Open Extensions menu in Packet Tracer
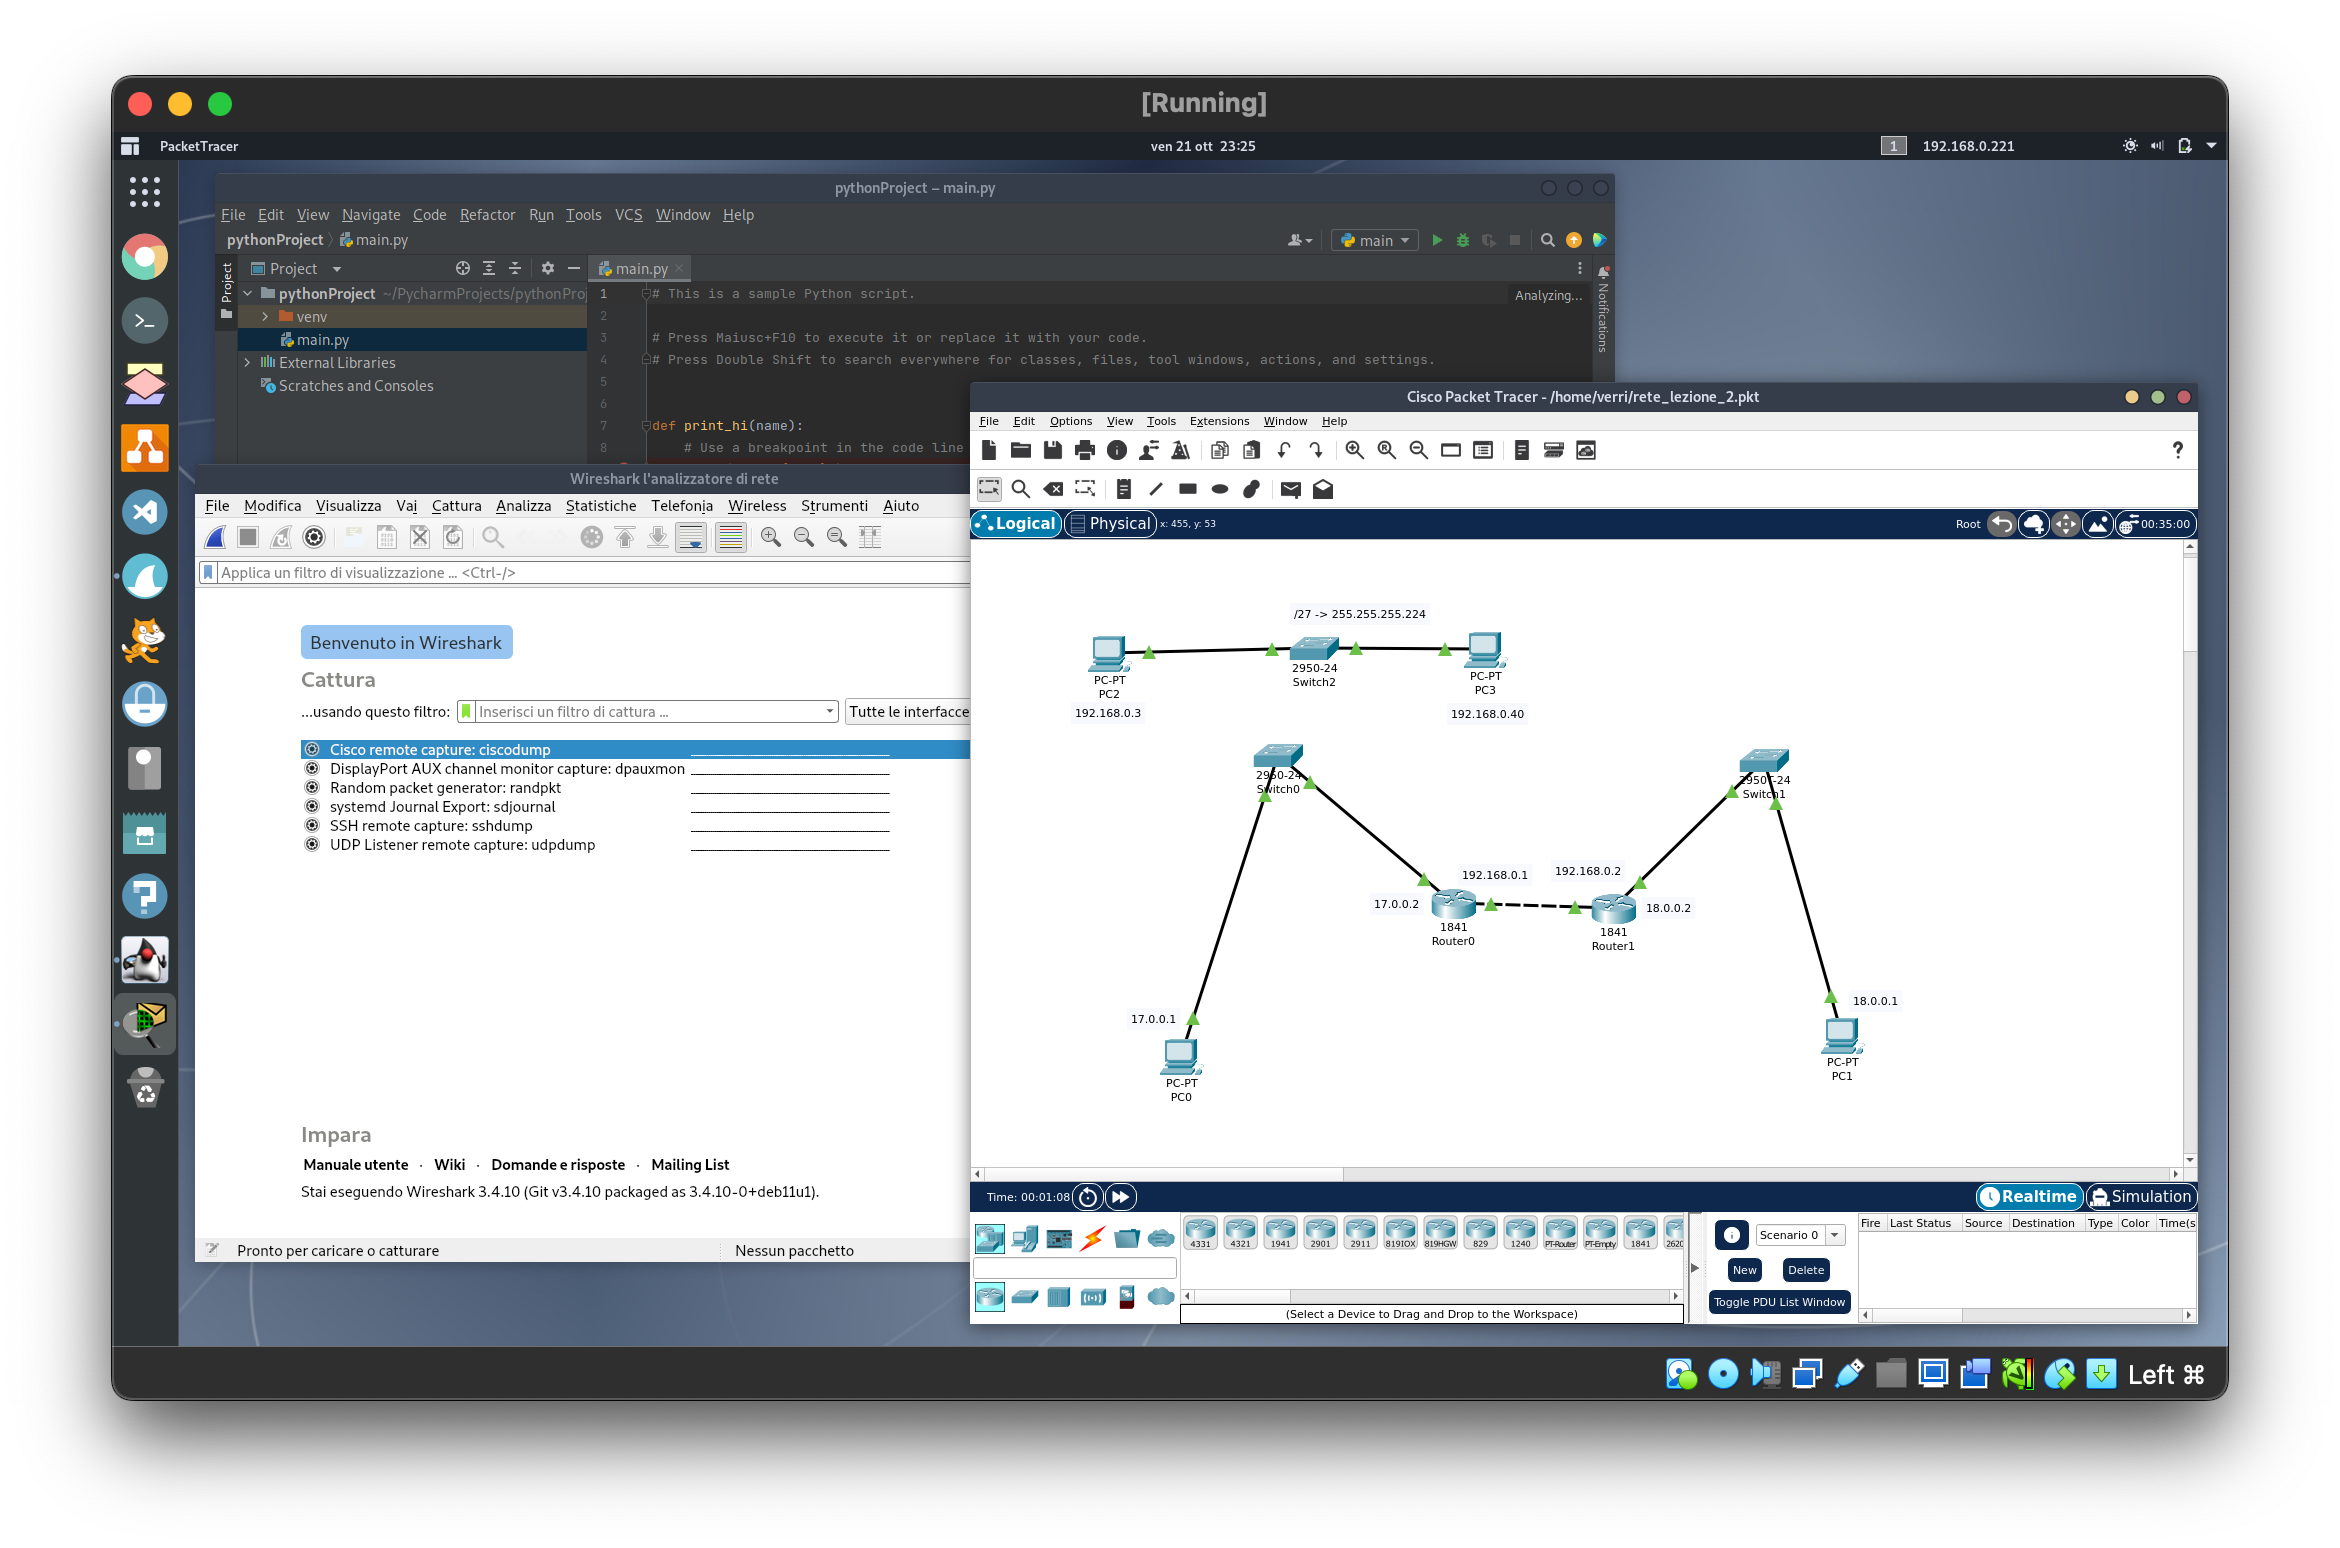2340x1548 pixels. click(x=1219, y=421)
